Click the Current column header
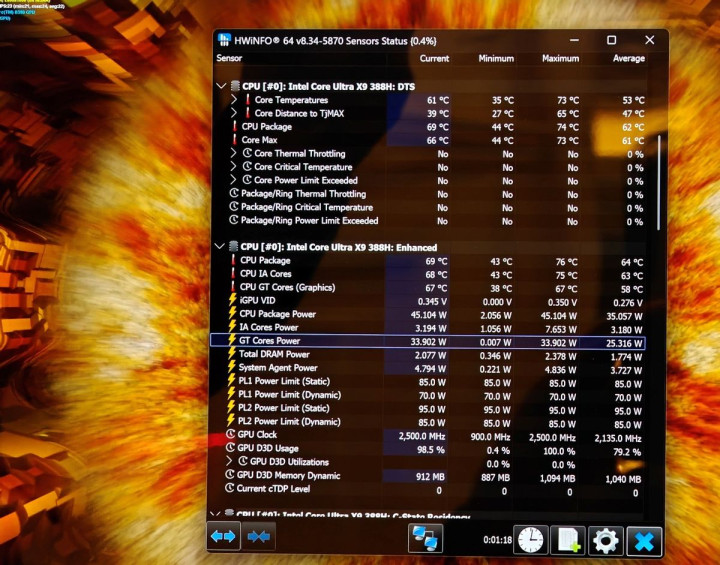The width and height of the screenshot is (720, 565). [434, 58]
